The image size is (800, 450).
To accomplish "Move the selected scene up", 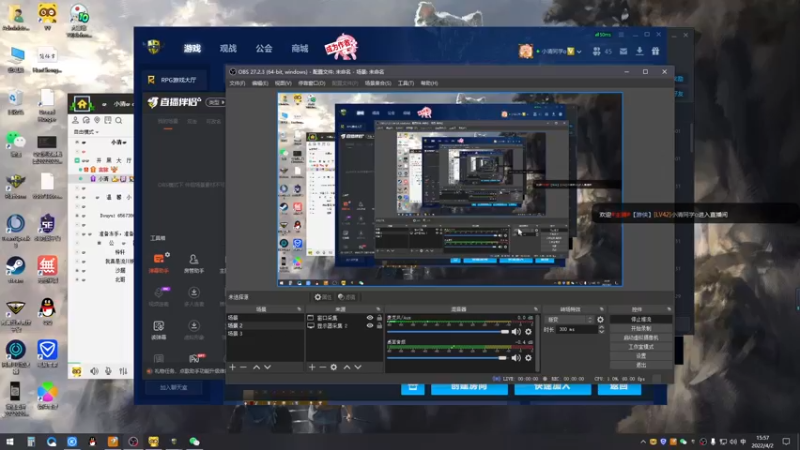I will (257, 367).
